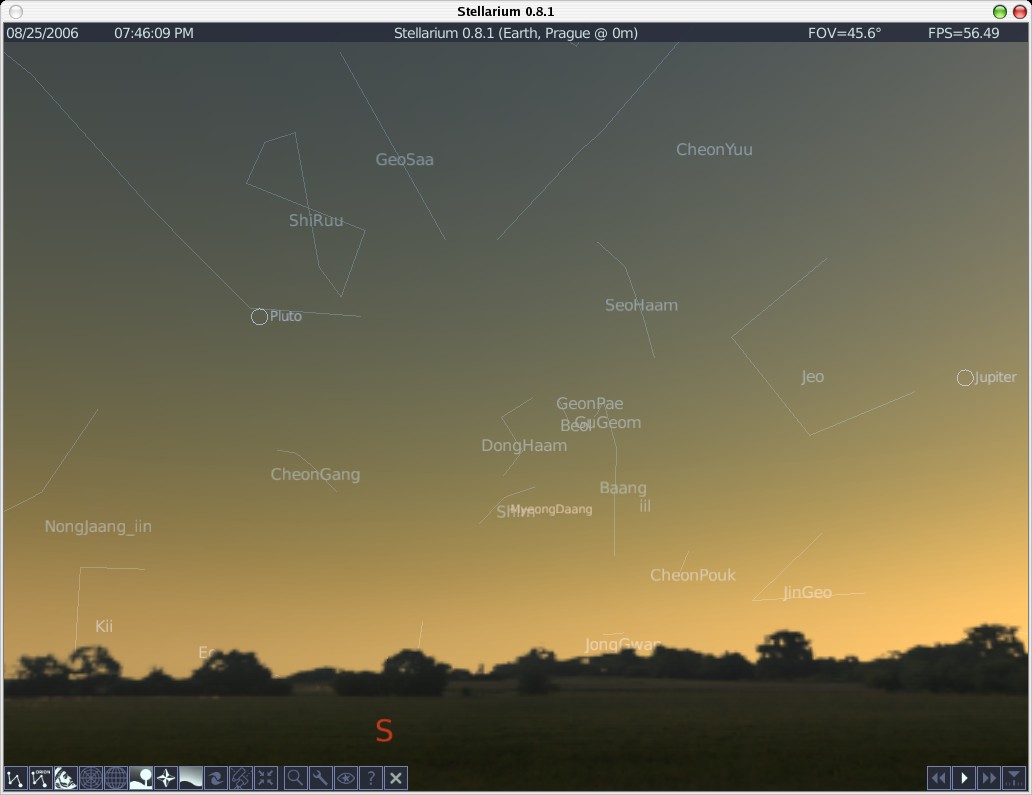This screenshot has width=1032, height=795.
Task: Toggle the atmosphere rendering
Action: 190,777
